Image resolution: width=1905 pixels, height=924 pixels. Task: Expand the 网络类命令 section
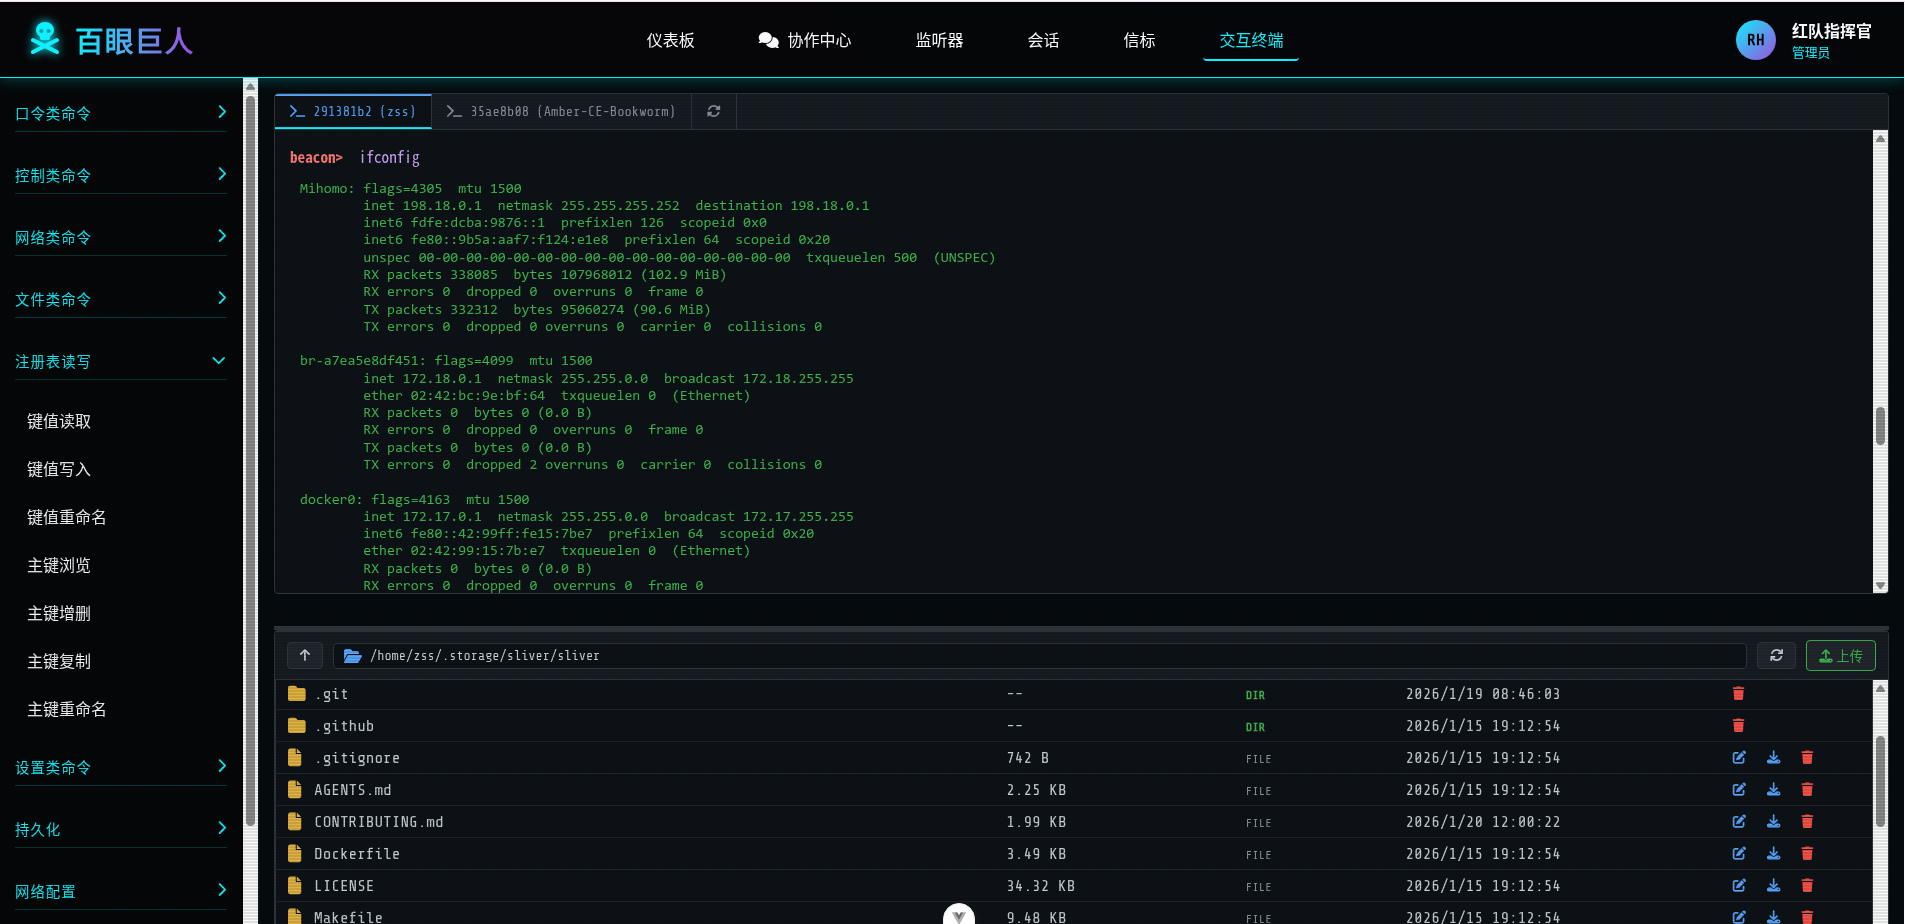click(120, 237)
